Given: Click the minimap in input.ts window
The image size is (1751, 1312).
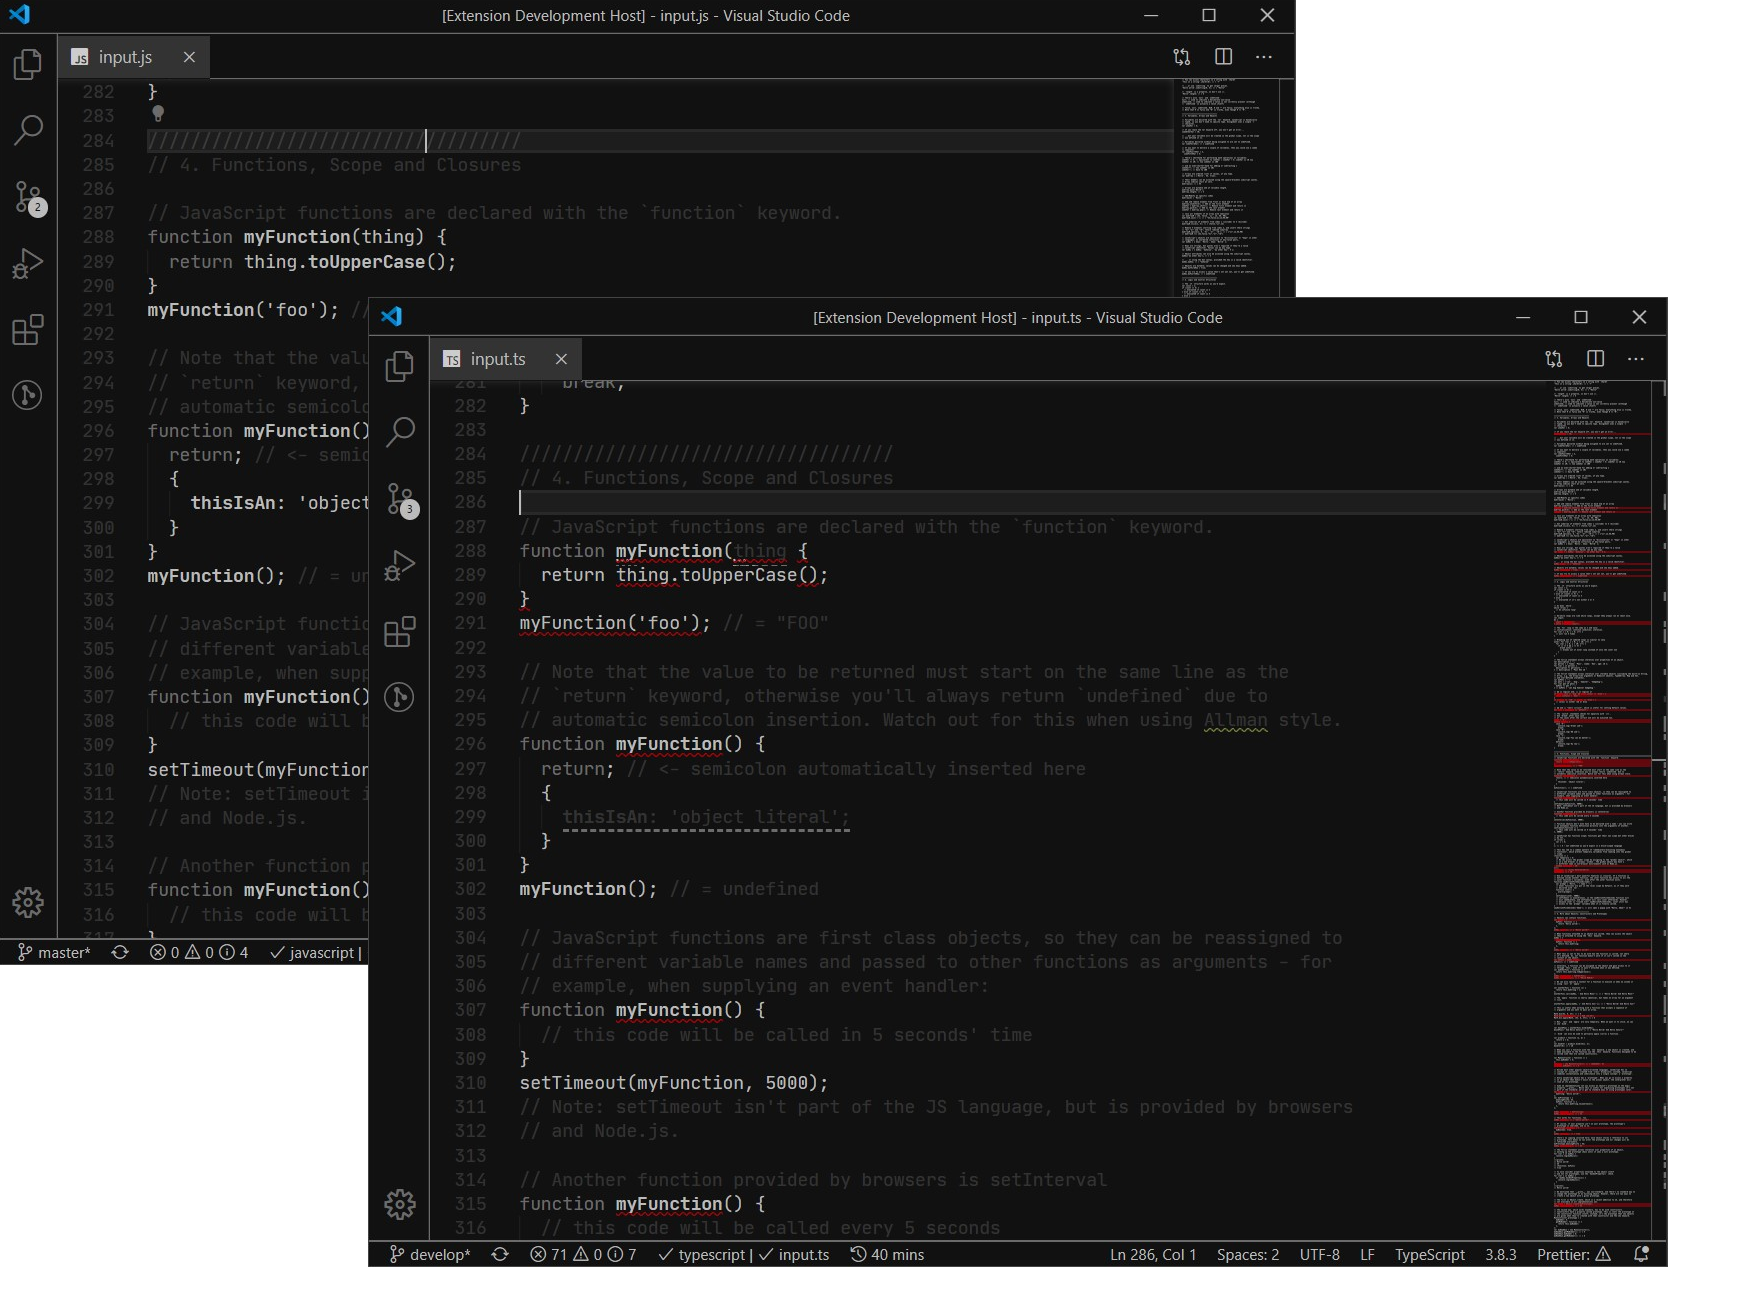Looking at the screenshot, I should tap(1600, 810).
